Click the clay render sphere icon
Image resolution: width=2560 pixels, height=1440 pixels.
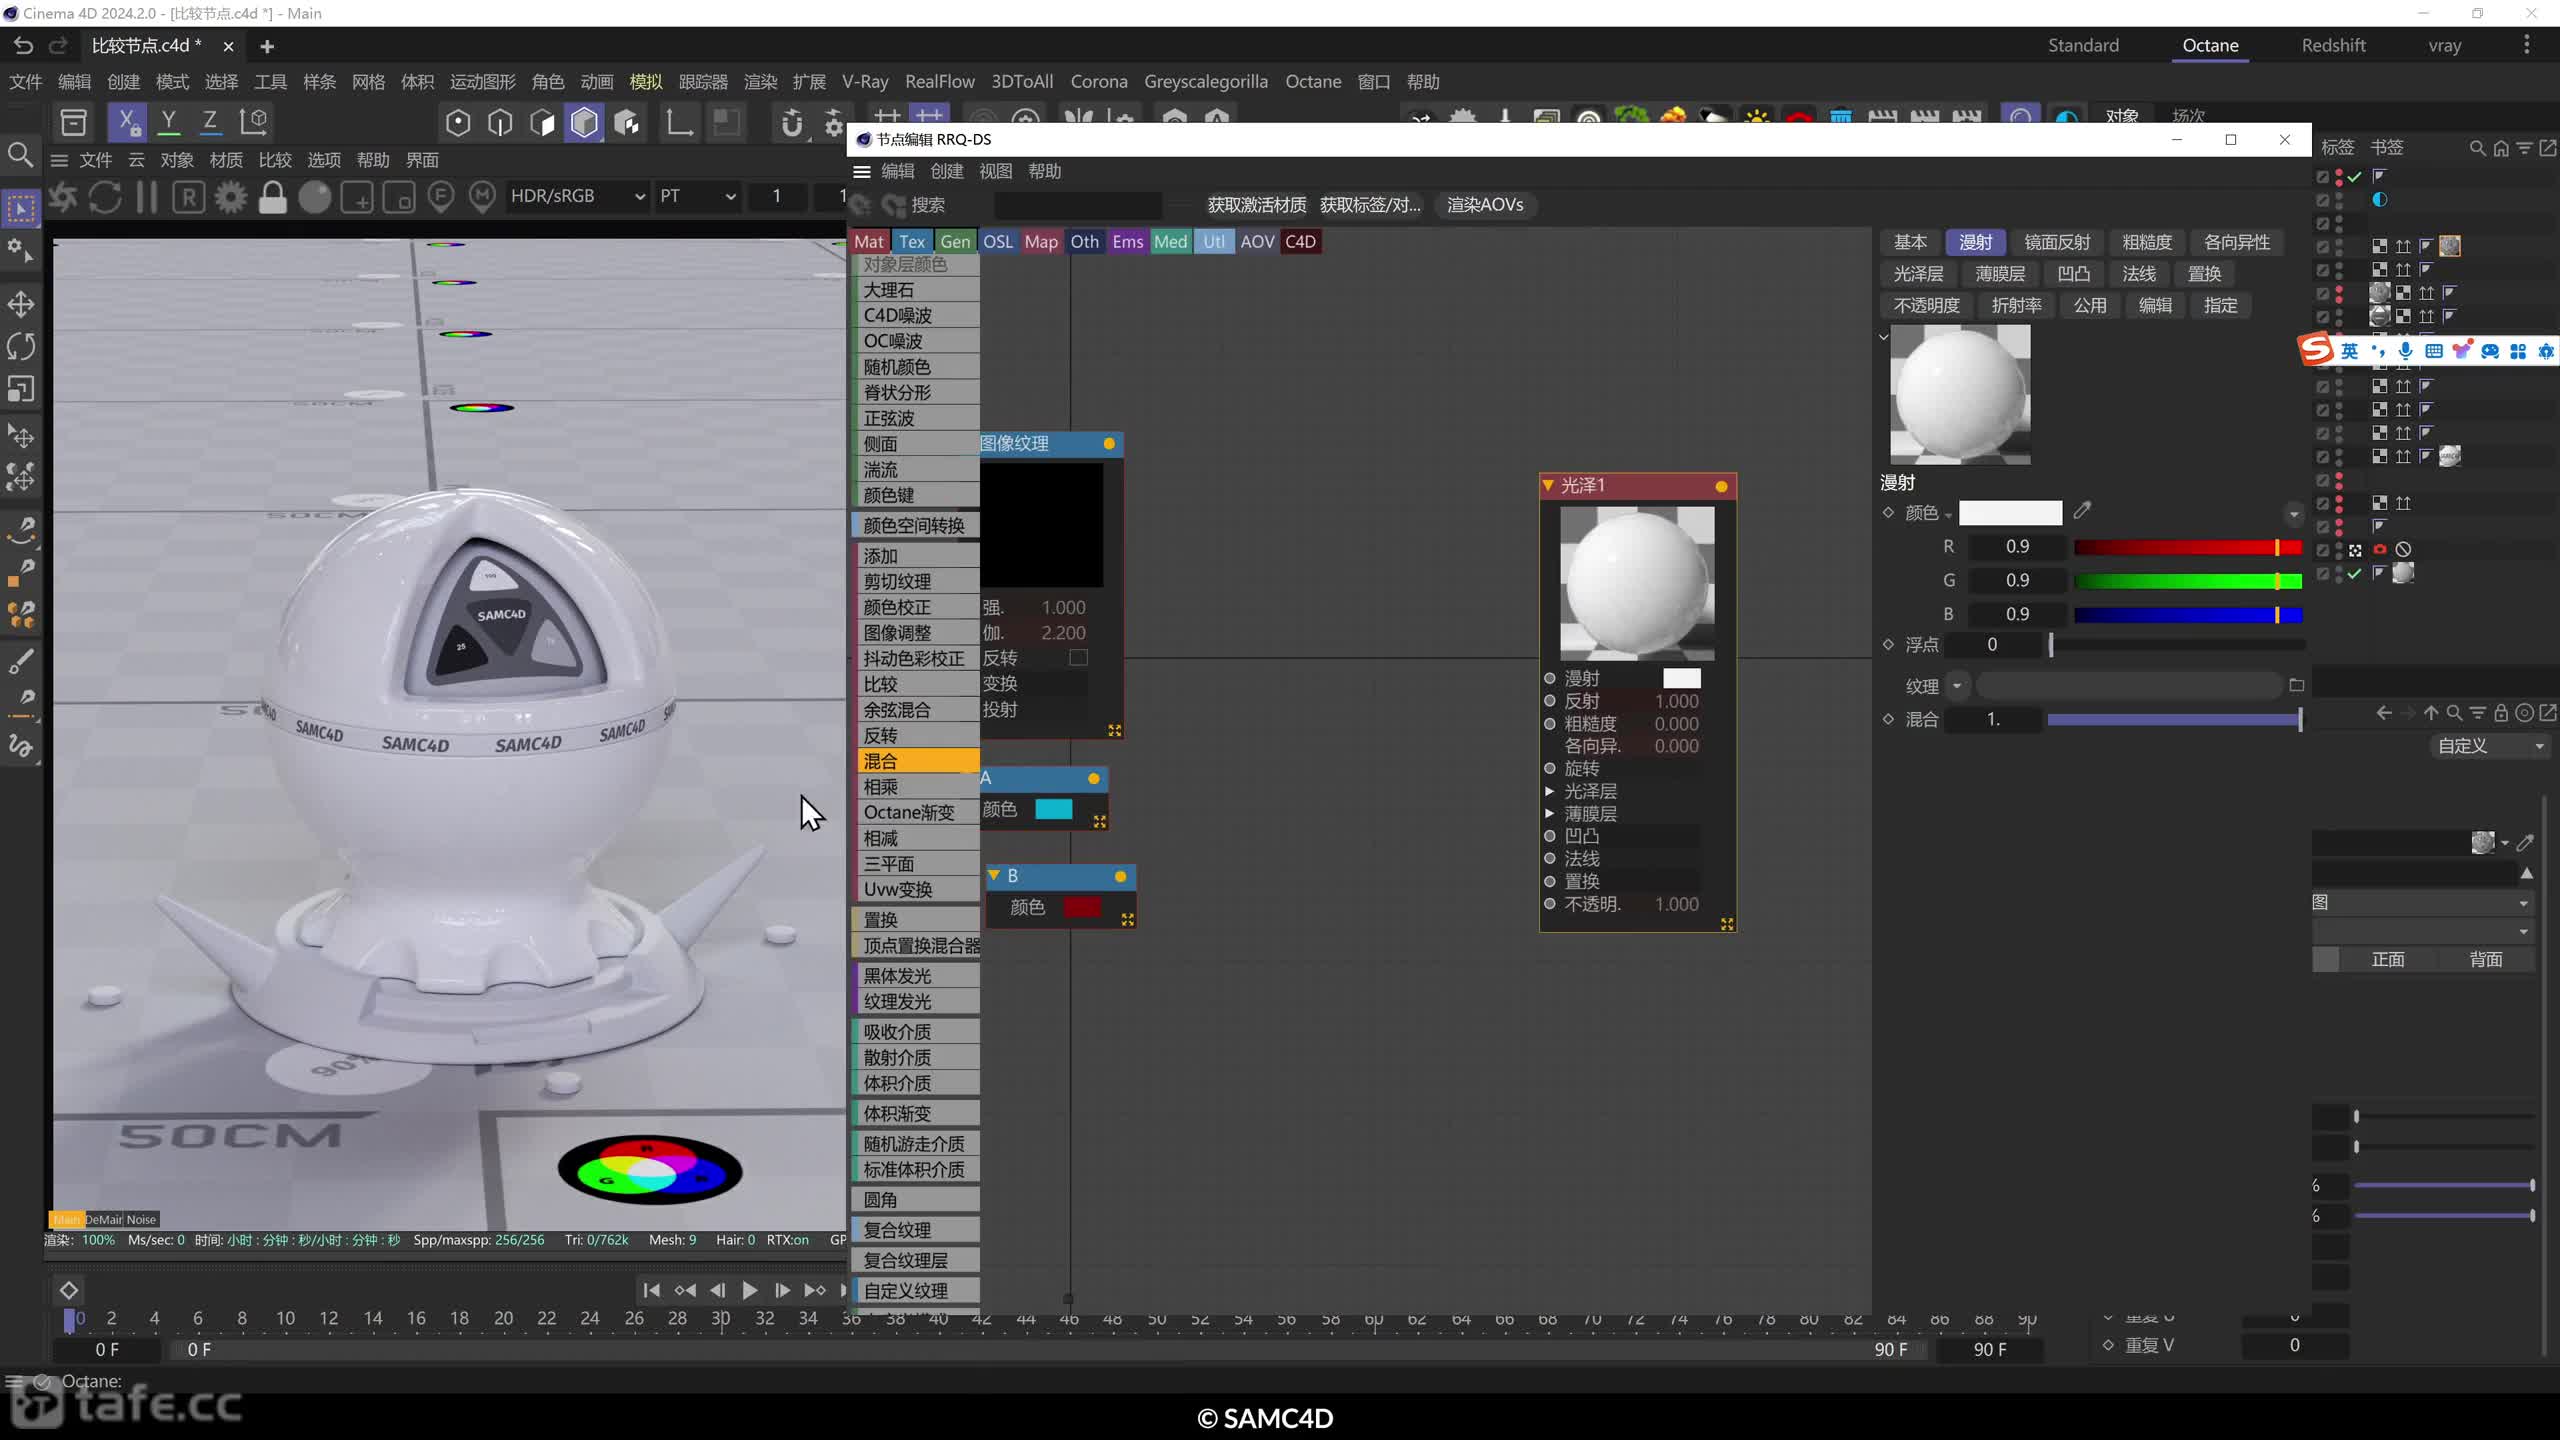click(x=314, y=197)
